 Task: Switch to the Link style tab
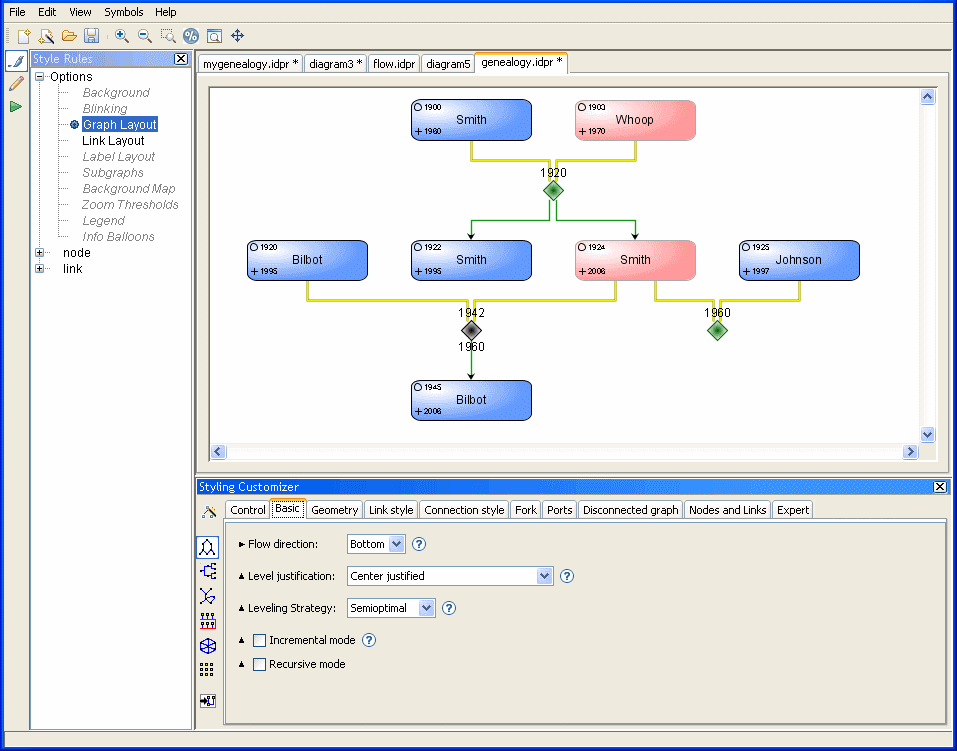(391, 510)
